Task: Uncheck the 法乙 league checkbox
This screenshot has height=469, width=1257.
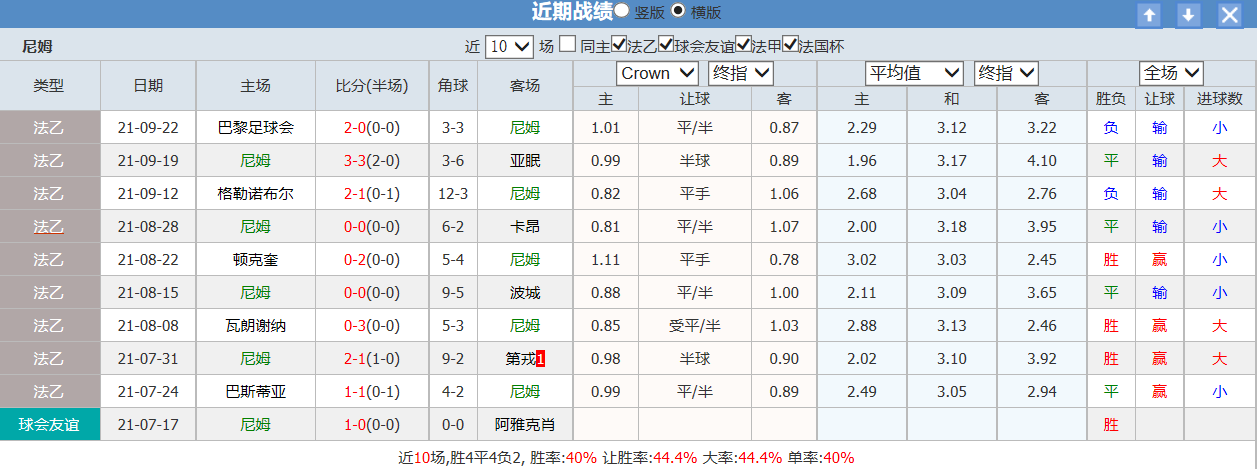Action: 619,44
